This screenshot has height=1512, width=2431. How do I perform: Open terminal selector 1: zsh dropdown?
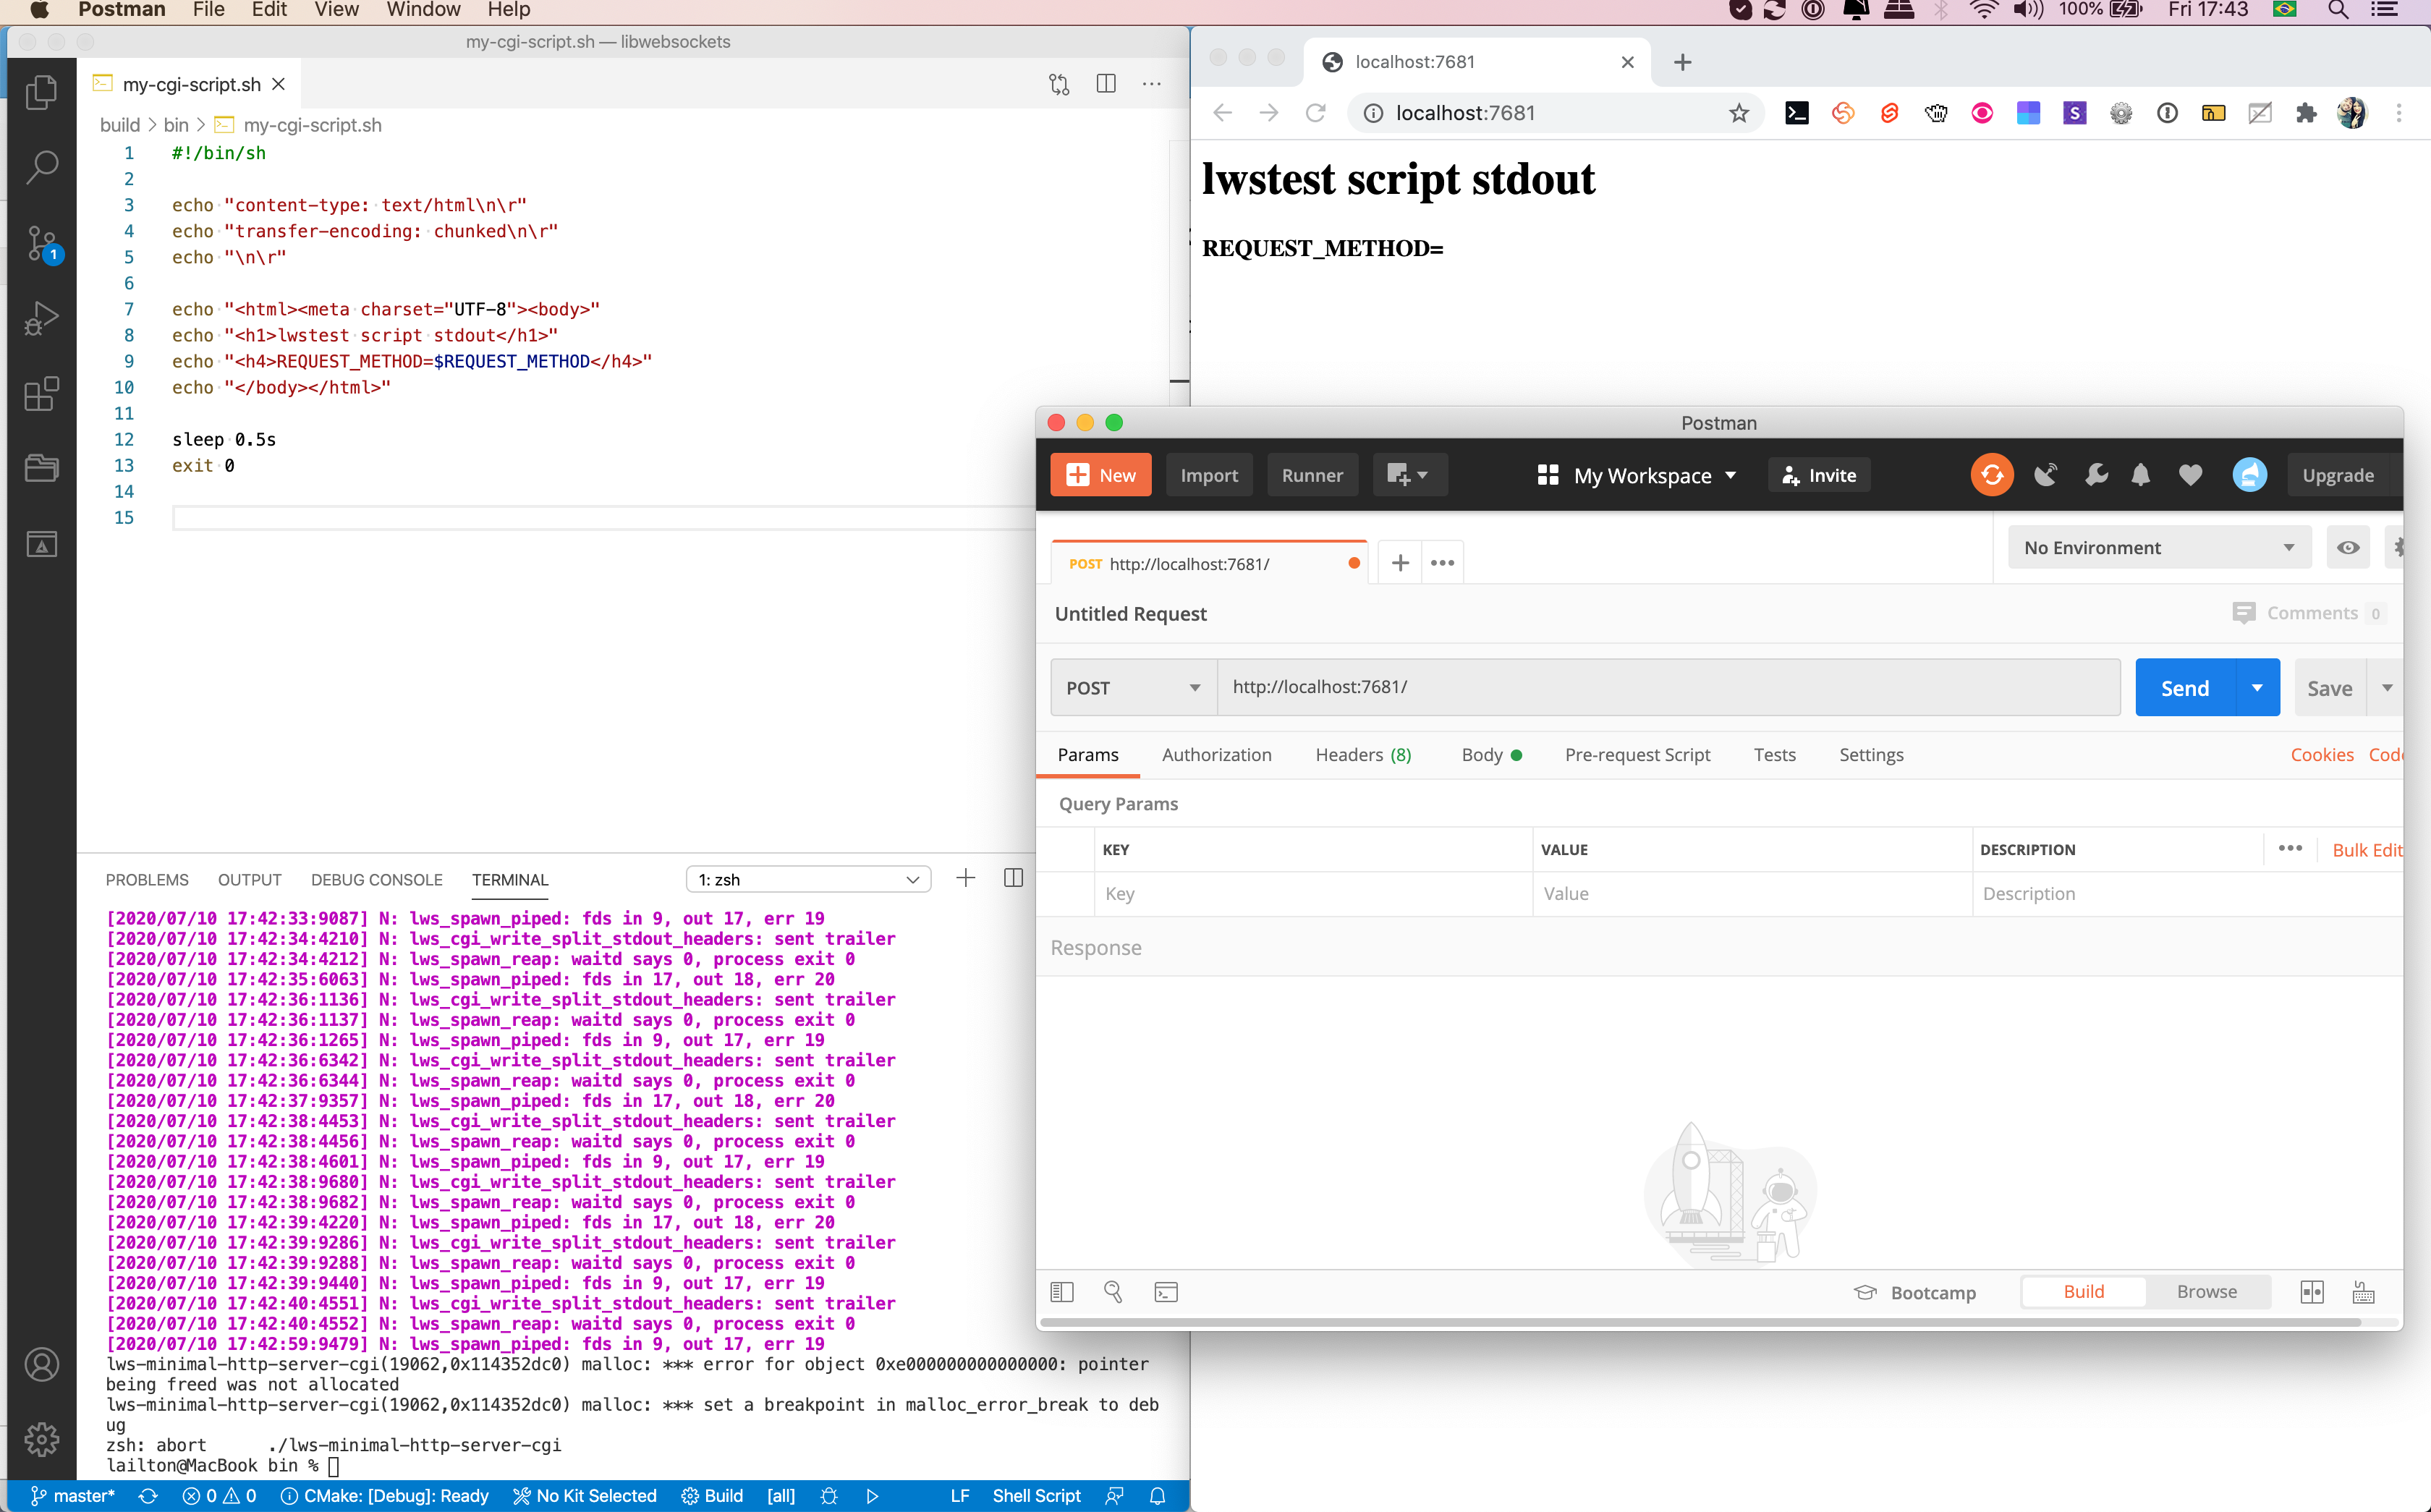808,879
